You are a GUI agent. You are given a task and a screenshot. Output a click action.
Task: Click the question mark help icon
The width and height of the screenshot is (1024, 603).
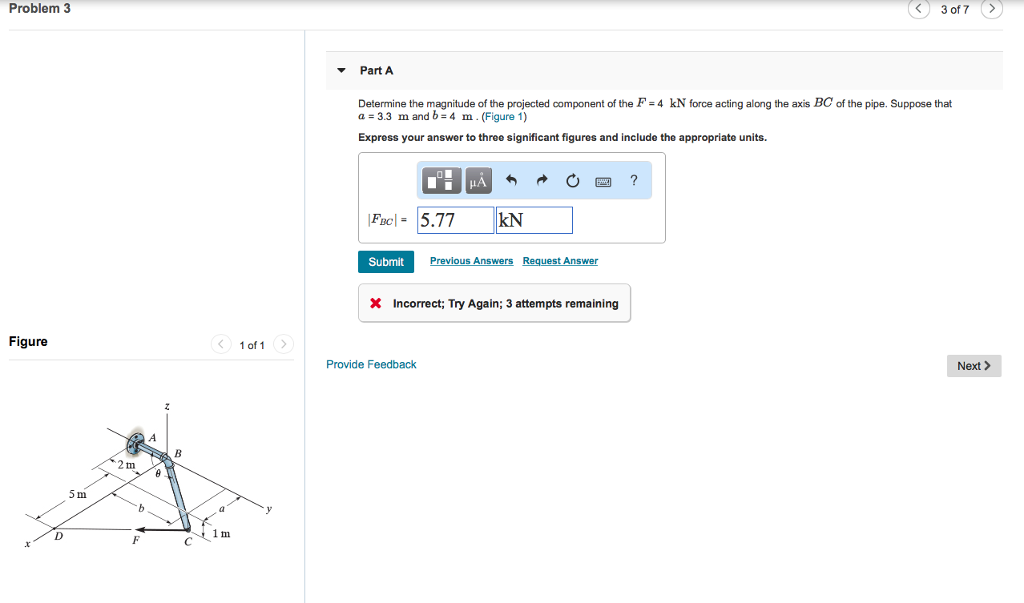tap(633, 180)
